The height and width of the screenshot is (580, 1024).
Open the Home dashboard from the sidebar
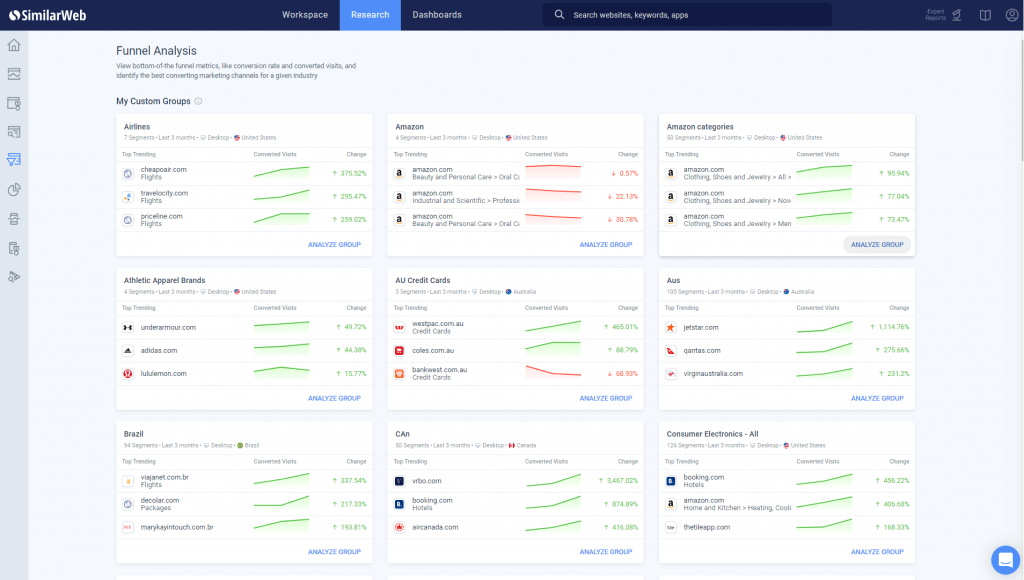[14, 45]
